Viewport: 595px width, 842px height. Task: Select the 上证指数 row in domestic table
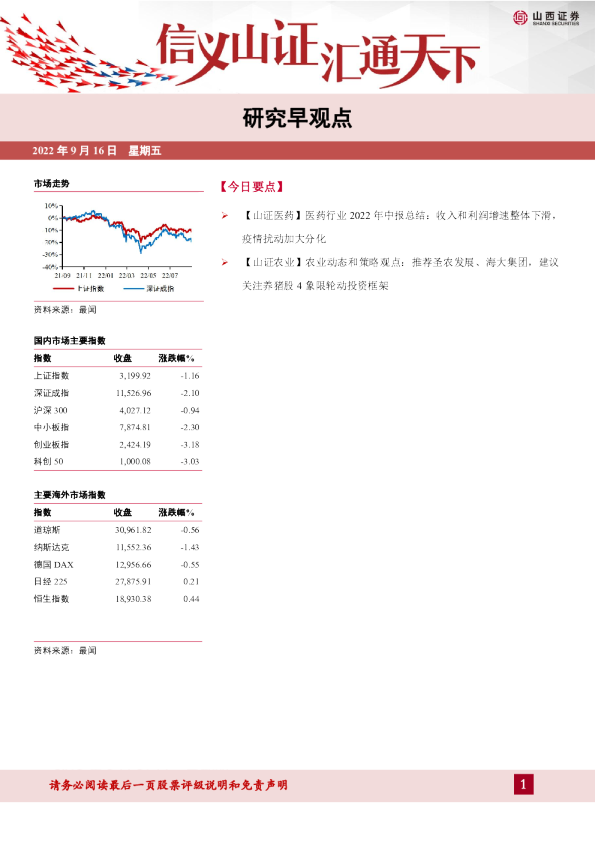tap(117, 376)
